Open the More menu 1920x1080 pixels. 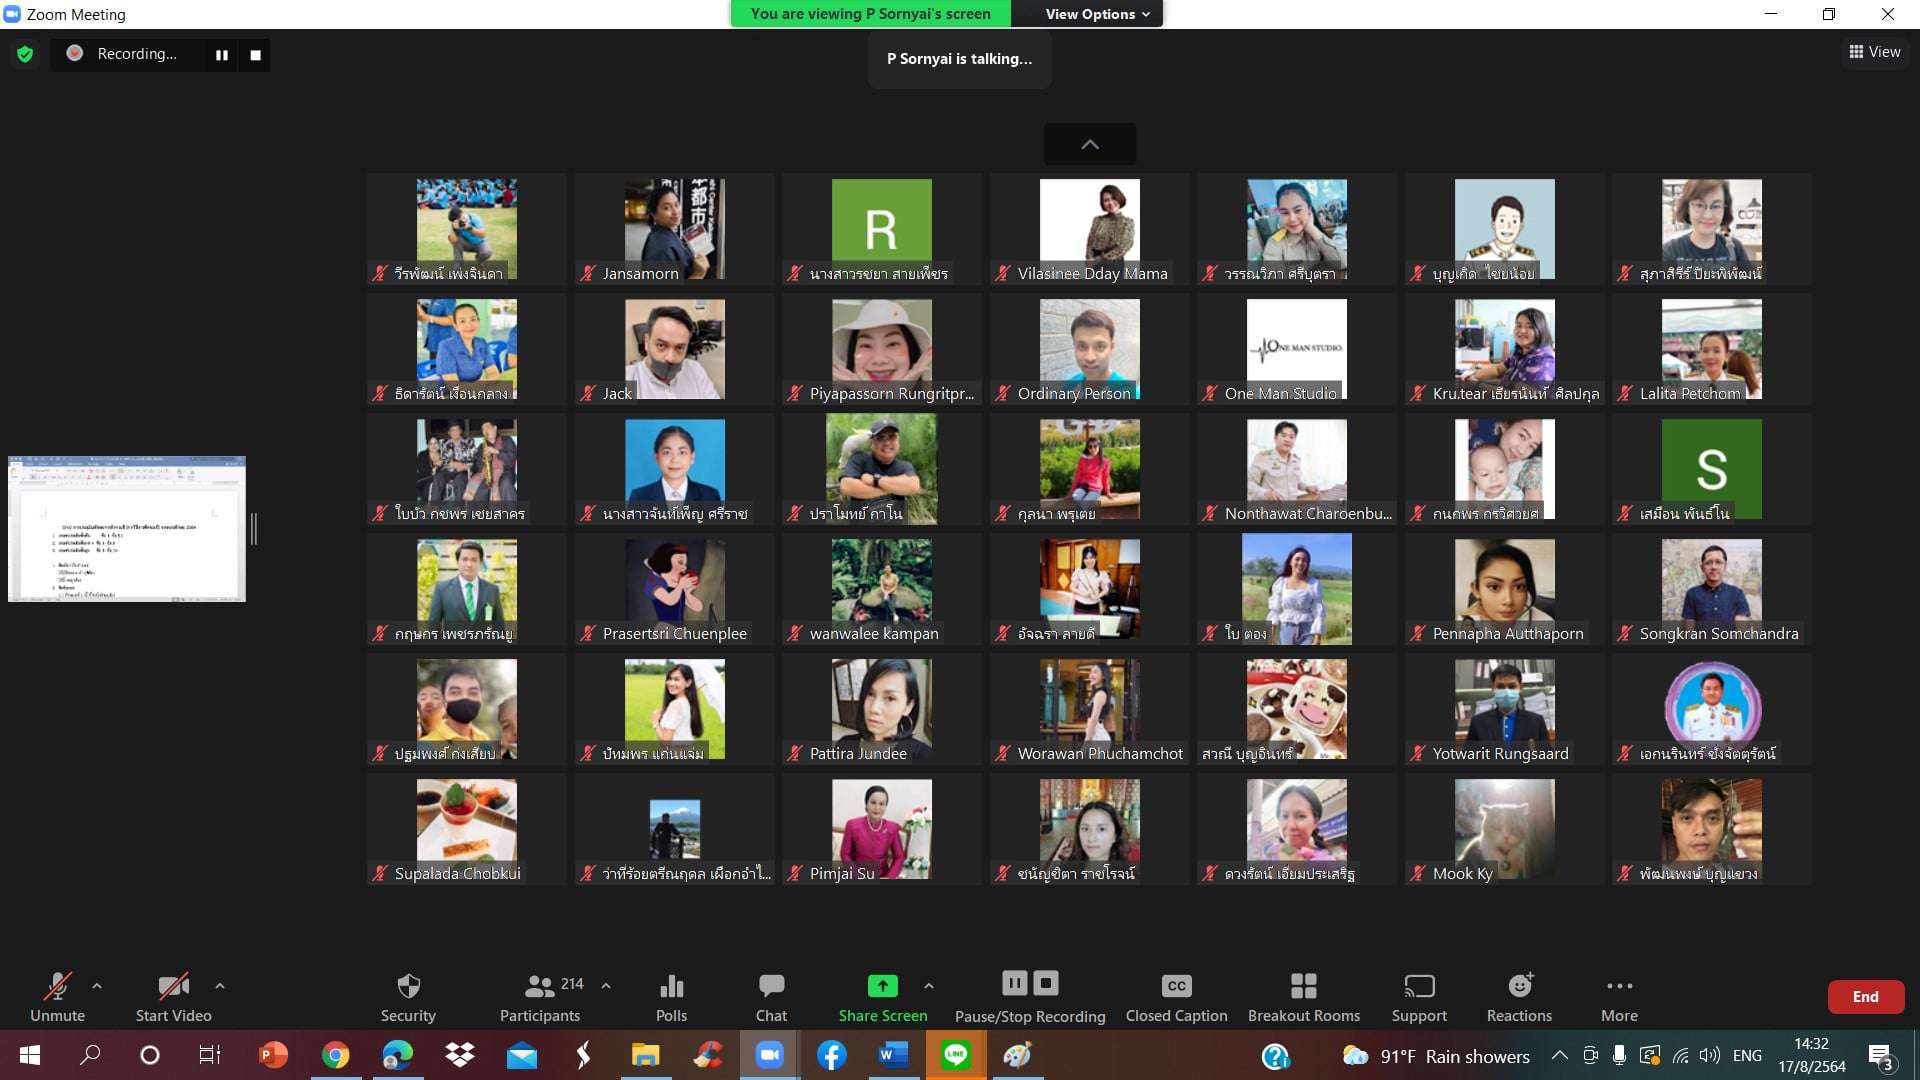point(1619,987)
